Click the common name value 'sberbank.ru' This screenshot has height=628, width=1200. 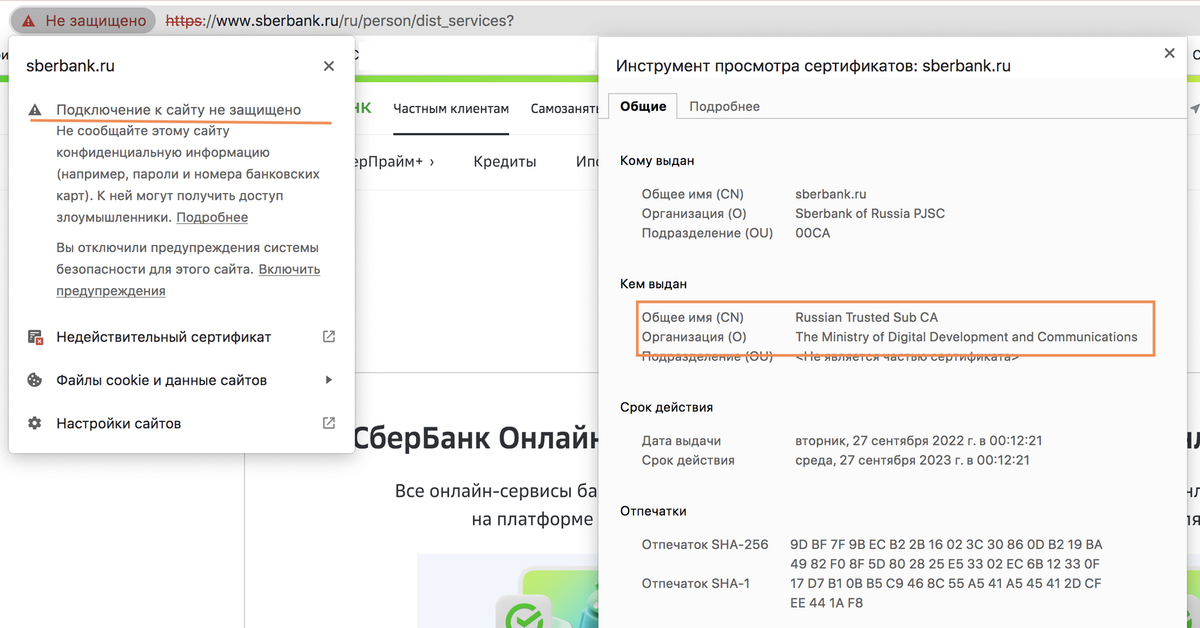(x=830, y=194)
